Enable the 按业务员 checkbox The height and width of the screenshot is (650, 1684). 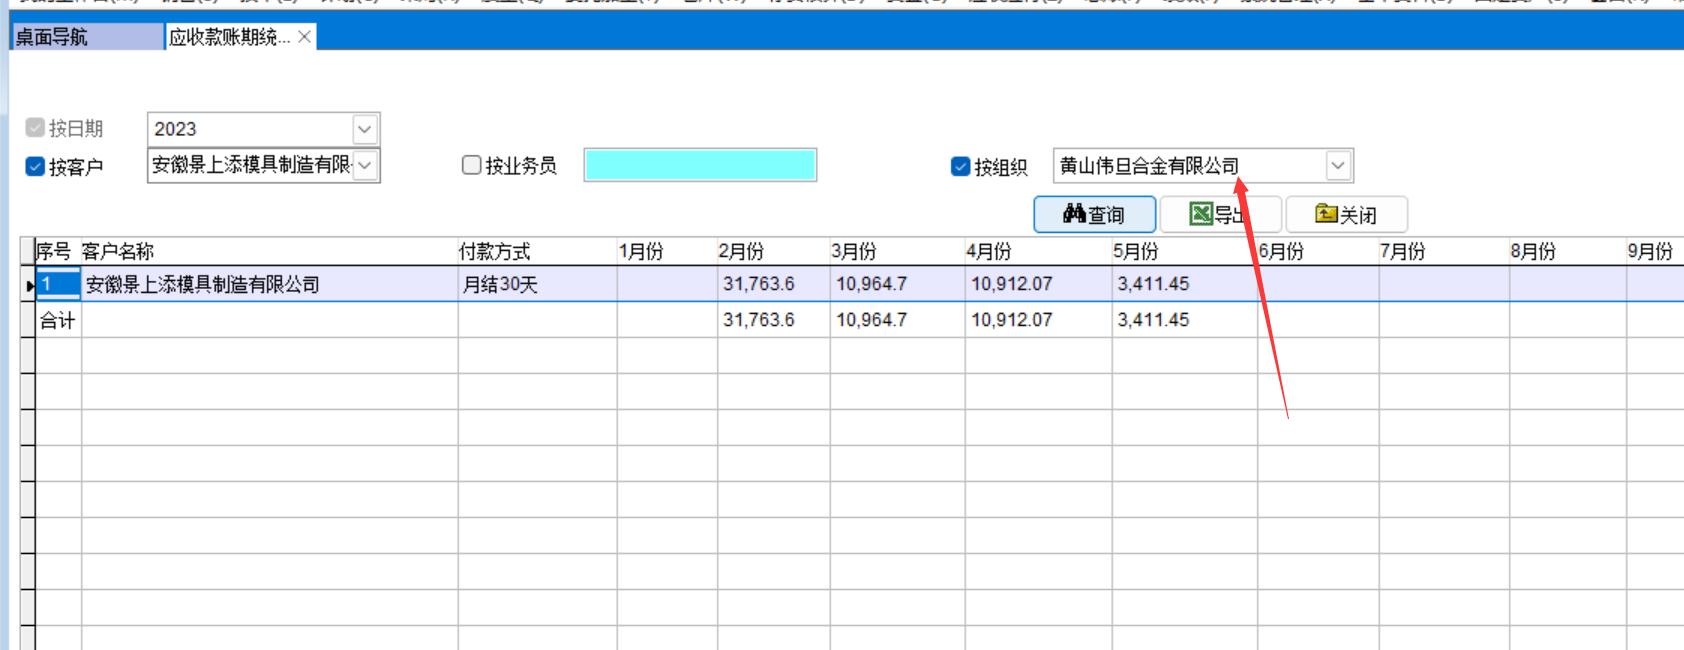coord(472,165)
